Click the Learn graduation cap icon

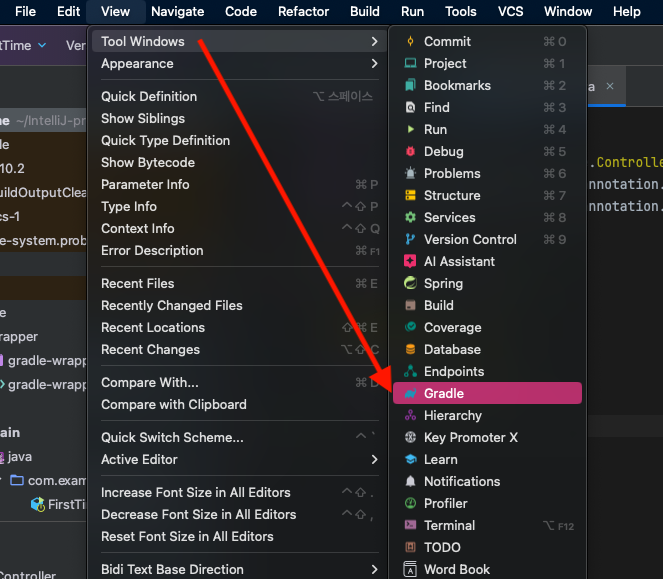point(410,459)
